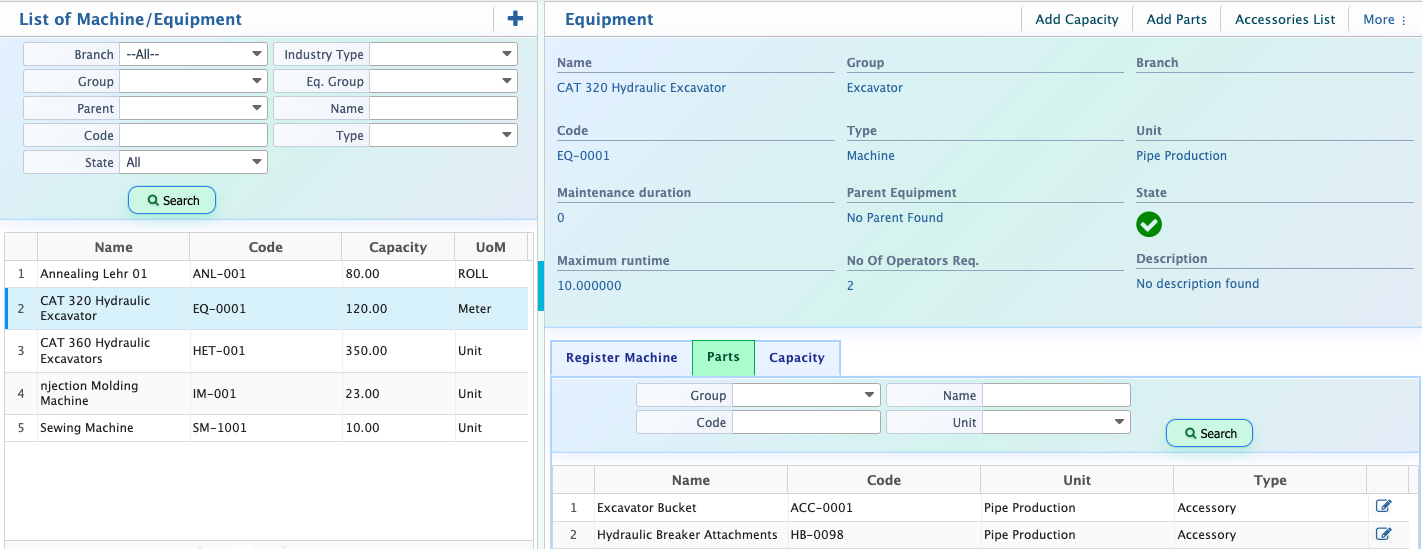This screenshot has width=1422, height=549.
Task: Click the equipment code value EQ-0001
Action: pos(583,156)
